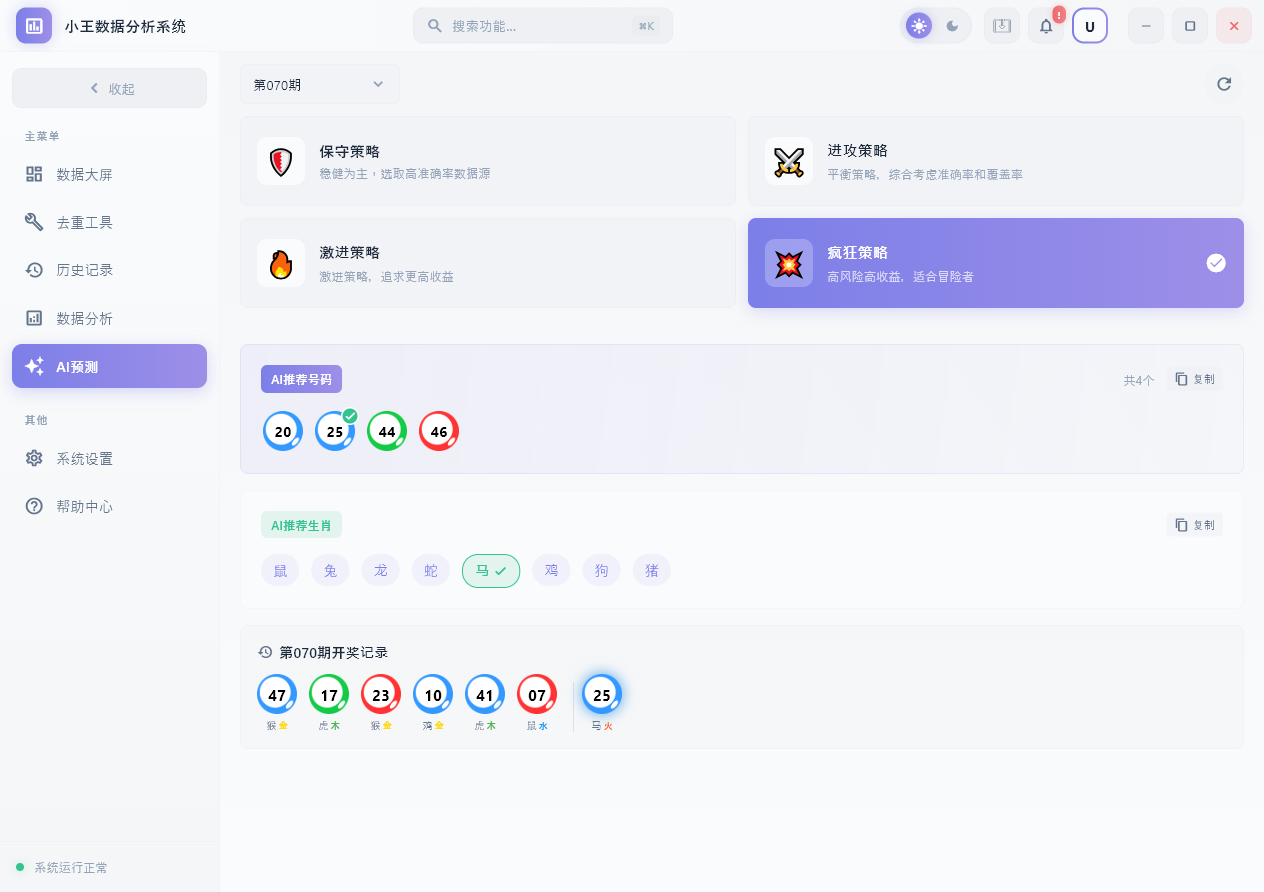Select the 保守策略 strategy card
1264x892 pixels.
click(488, 160)
